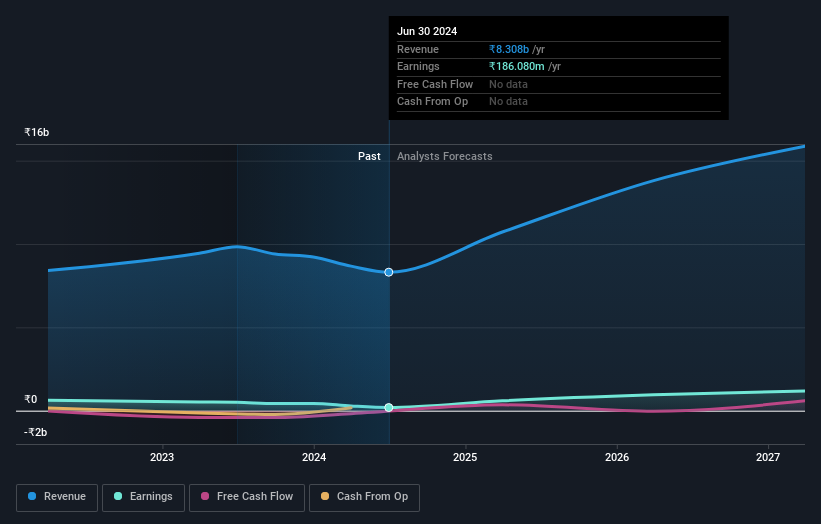Click the Earnings row label in tooltip
This screenshot has width=821, height=524.
[418, 66]
